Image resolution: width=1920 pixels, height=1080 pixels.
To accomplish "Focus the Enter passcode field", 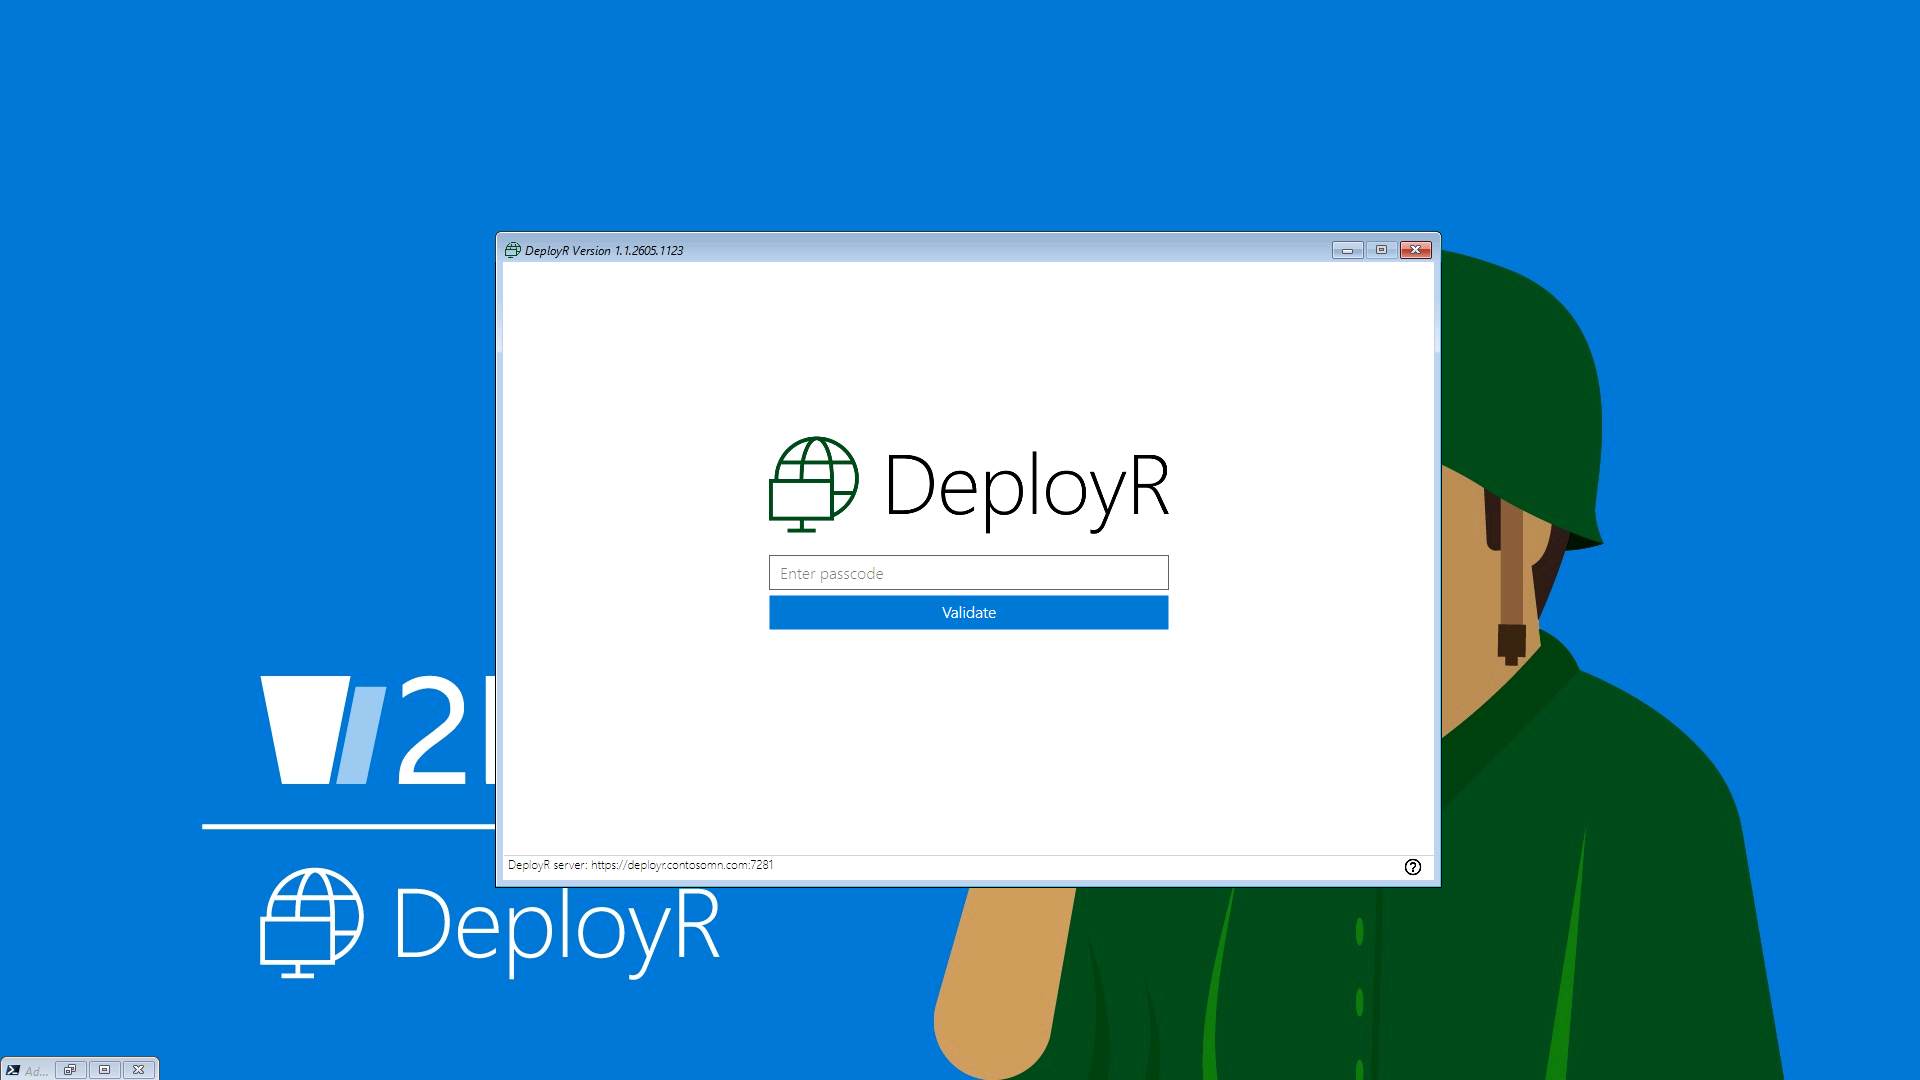I will point(968,573).
